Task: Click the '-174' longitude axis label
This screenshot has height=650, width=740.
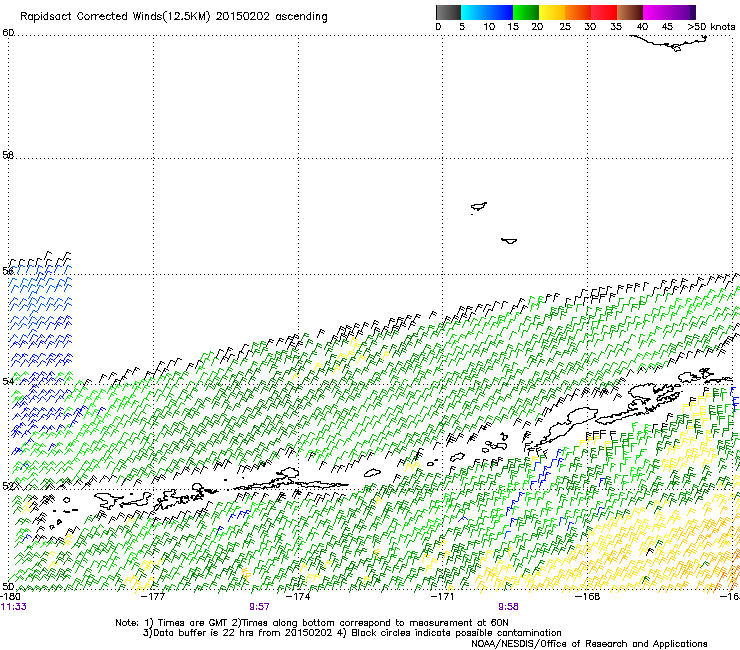Action: [x=298, y=596]
